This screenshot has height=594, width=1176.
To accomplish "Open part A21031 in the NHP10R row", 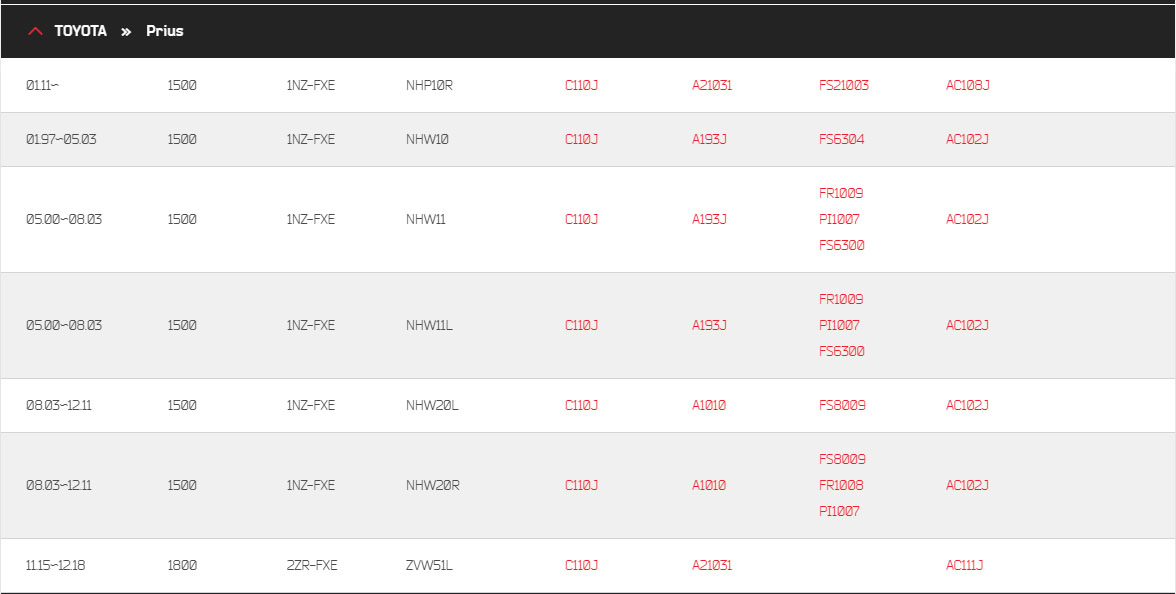I will click(x=712, y=86).
